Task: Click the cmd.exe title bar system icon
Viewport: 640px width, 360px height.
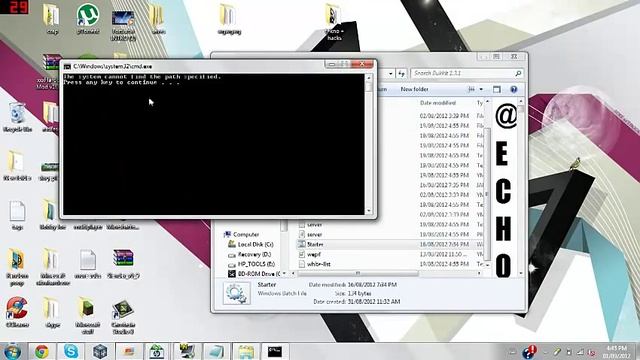Action: (x=67, y=66)
